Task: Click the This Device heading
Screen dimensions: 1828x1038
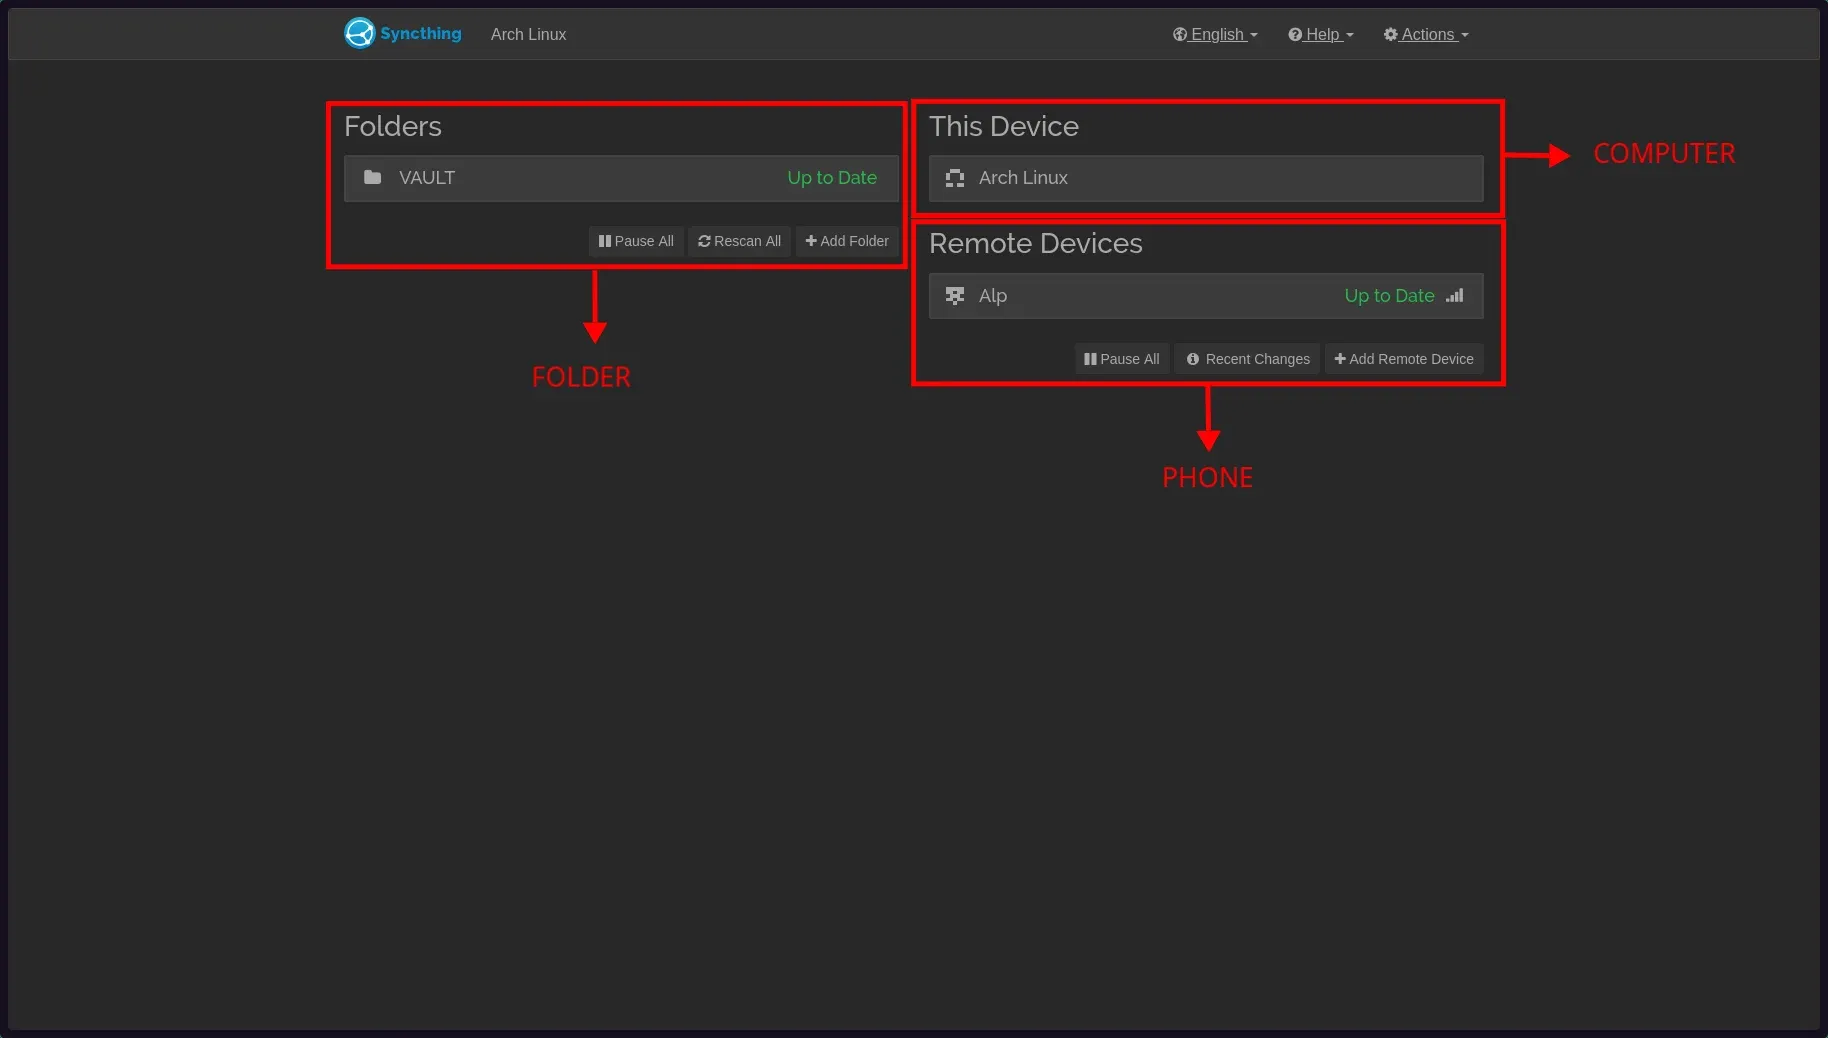Action: [1004, 126]
